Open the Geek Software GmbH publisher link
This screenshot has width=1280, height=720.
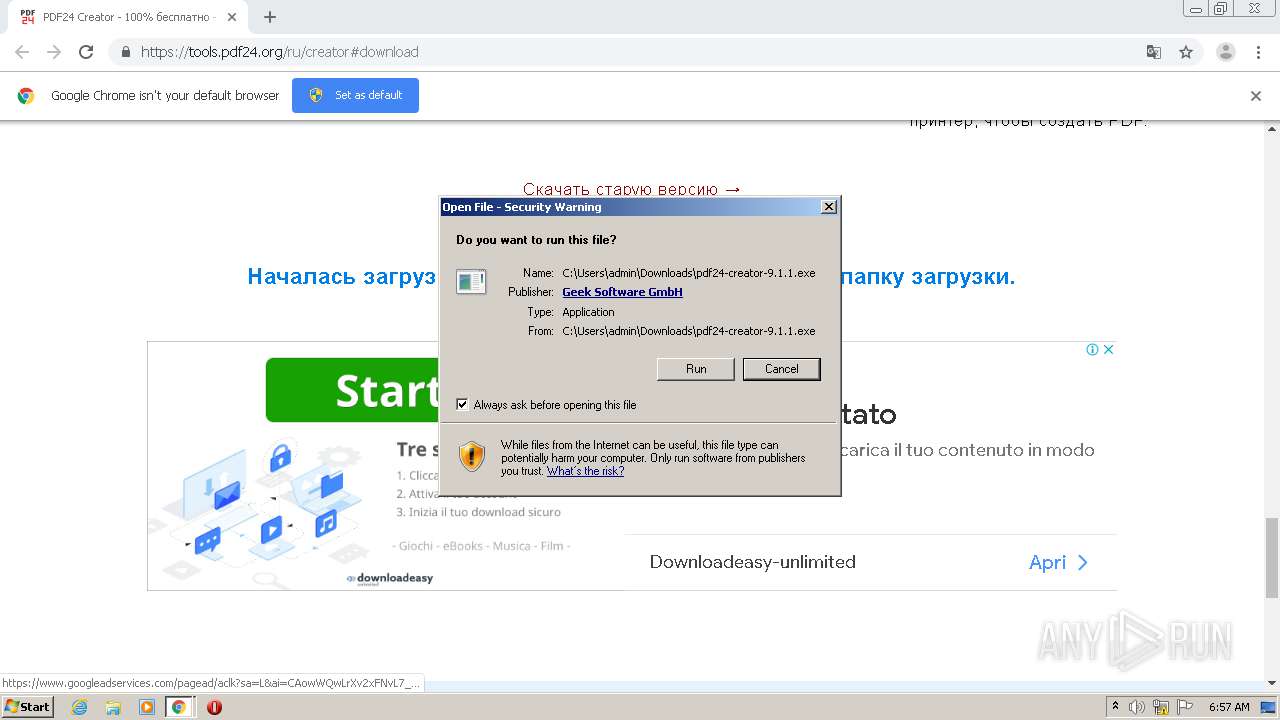click(622, 292)
